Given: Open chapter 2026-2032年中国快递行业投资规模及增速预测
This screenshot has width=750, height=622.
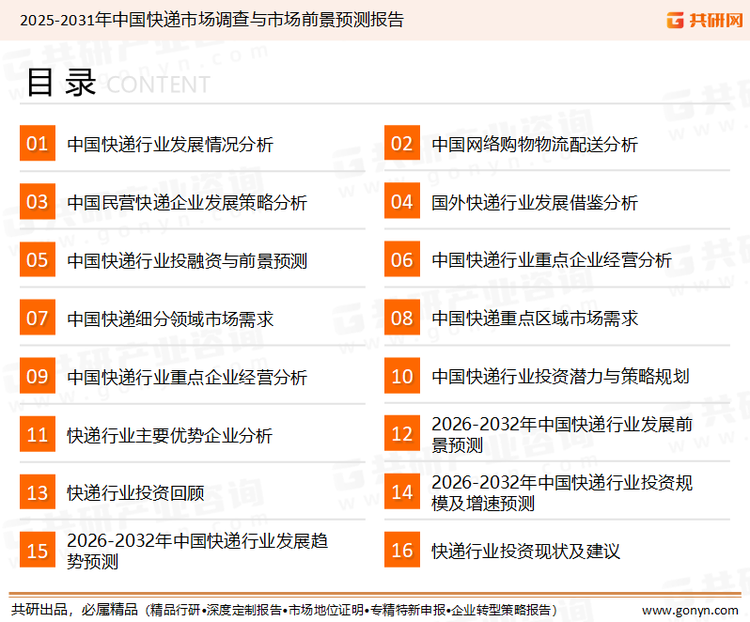Looking at the screenshot, I should click(562, 493).
